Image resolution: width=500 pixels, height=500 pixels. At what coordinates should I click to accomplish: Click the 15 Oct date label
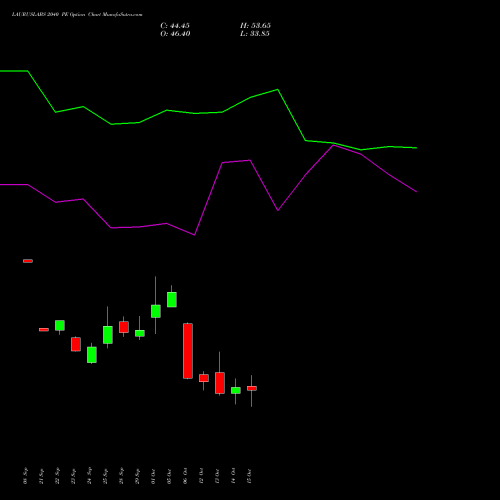(x=249, y=476)
